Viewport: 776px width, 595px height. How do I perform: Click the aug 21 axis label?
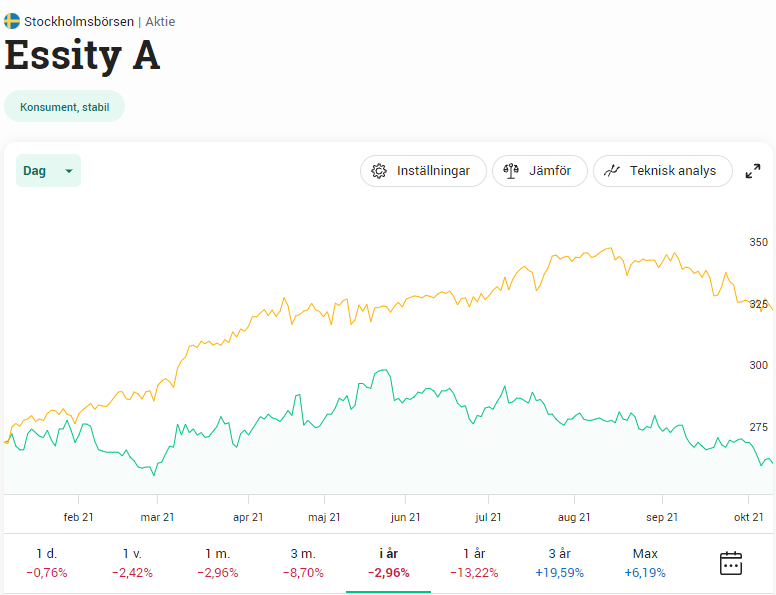pyautogui.click(x=574, y=517)
